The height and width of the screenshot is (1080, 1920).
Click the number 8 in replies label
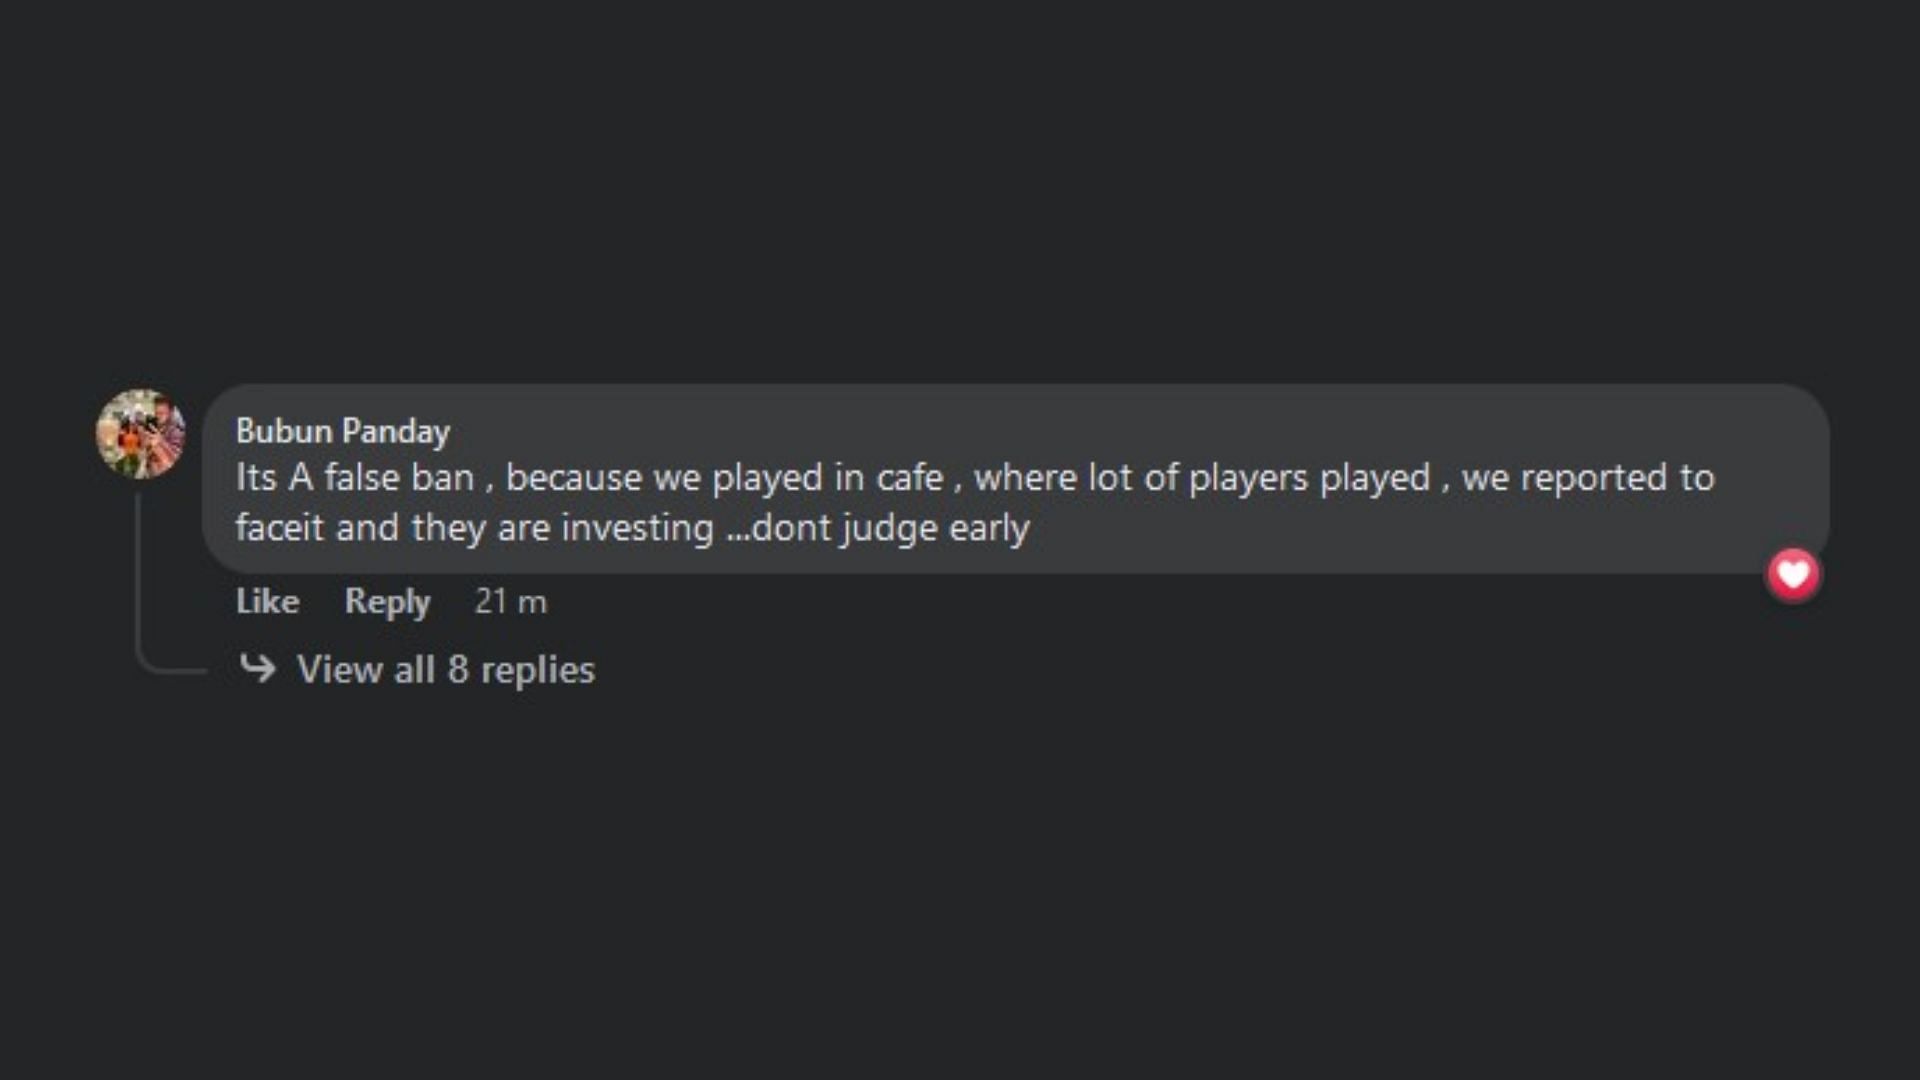click(458, 670)
